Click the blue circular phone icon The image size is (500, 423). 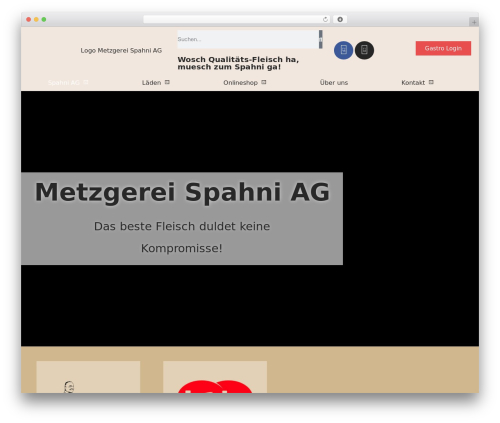[343, 50]
